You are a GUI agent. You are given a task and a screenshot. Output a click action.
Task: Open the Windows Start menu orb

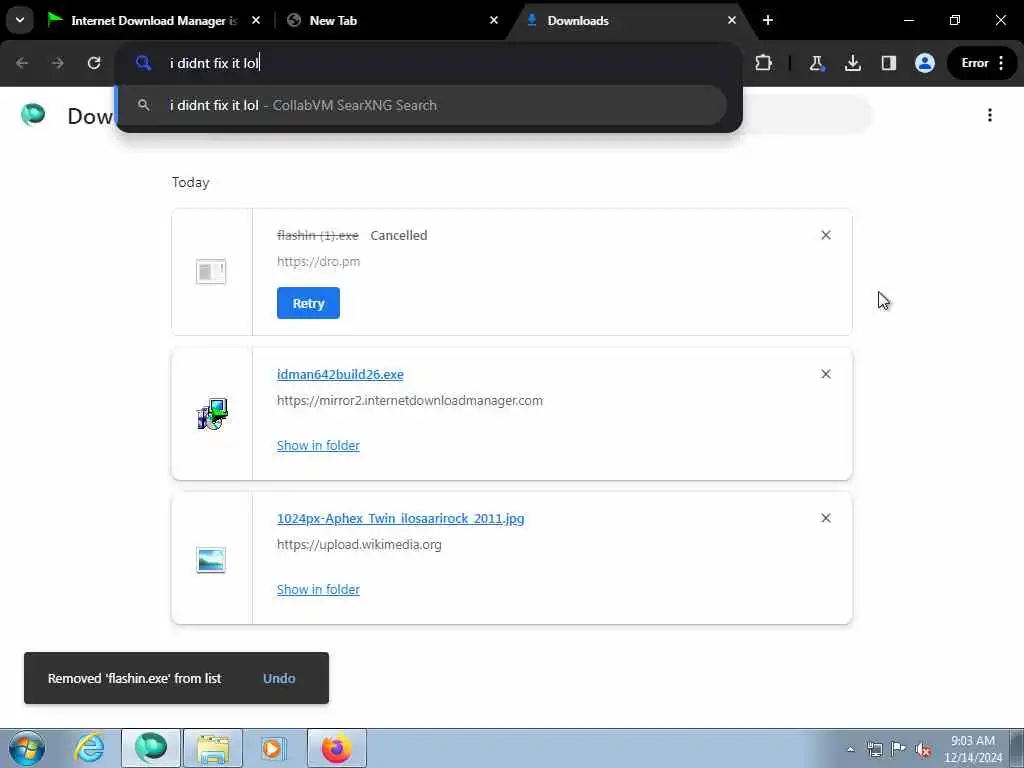tap(27, 748)
